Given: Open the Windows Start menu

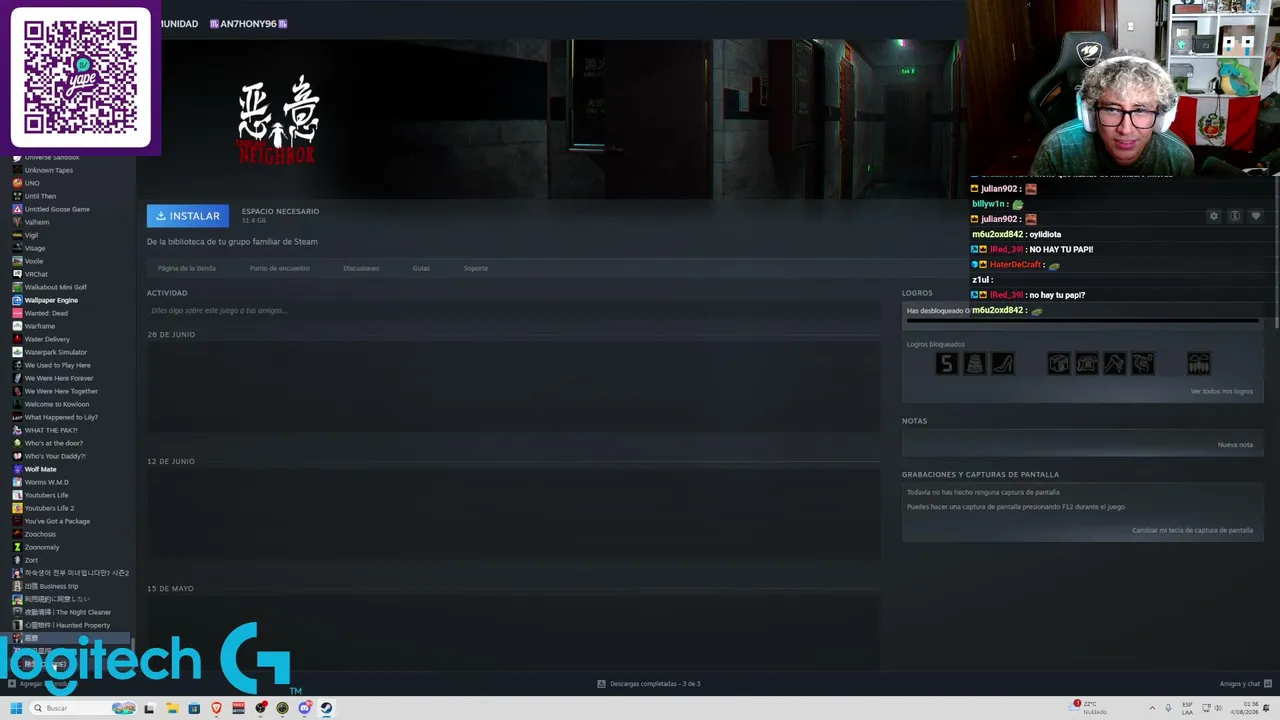Looking at the screenshot, I should 16,708.
